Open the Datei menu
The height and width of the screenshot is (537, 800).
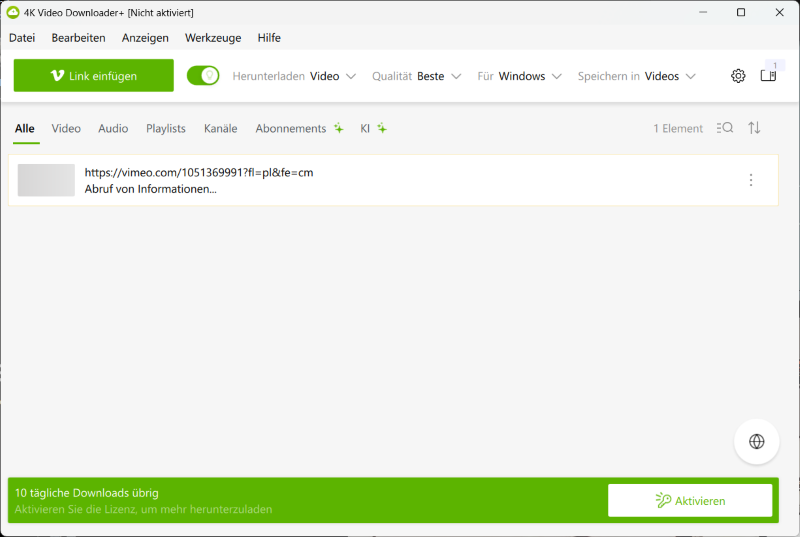coord(22,38)
